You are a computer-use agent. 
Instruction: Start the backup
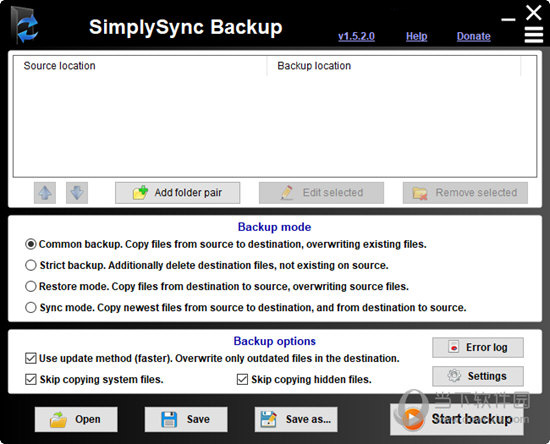click(x=457, y=419)
